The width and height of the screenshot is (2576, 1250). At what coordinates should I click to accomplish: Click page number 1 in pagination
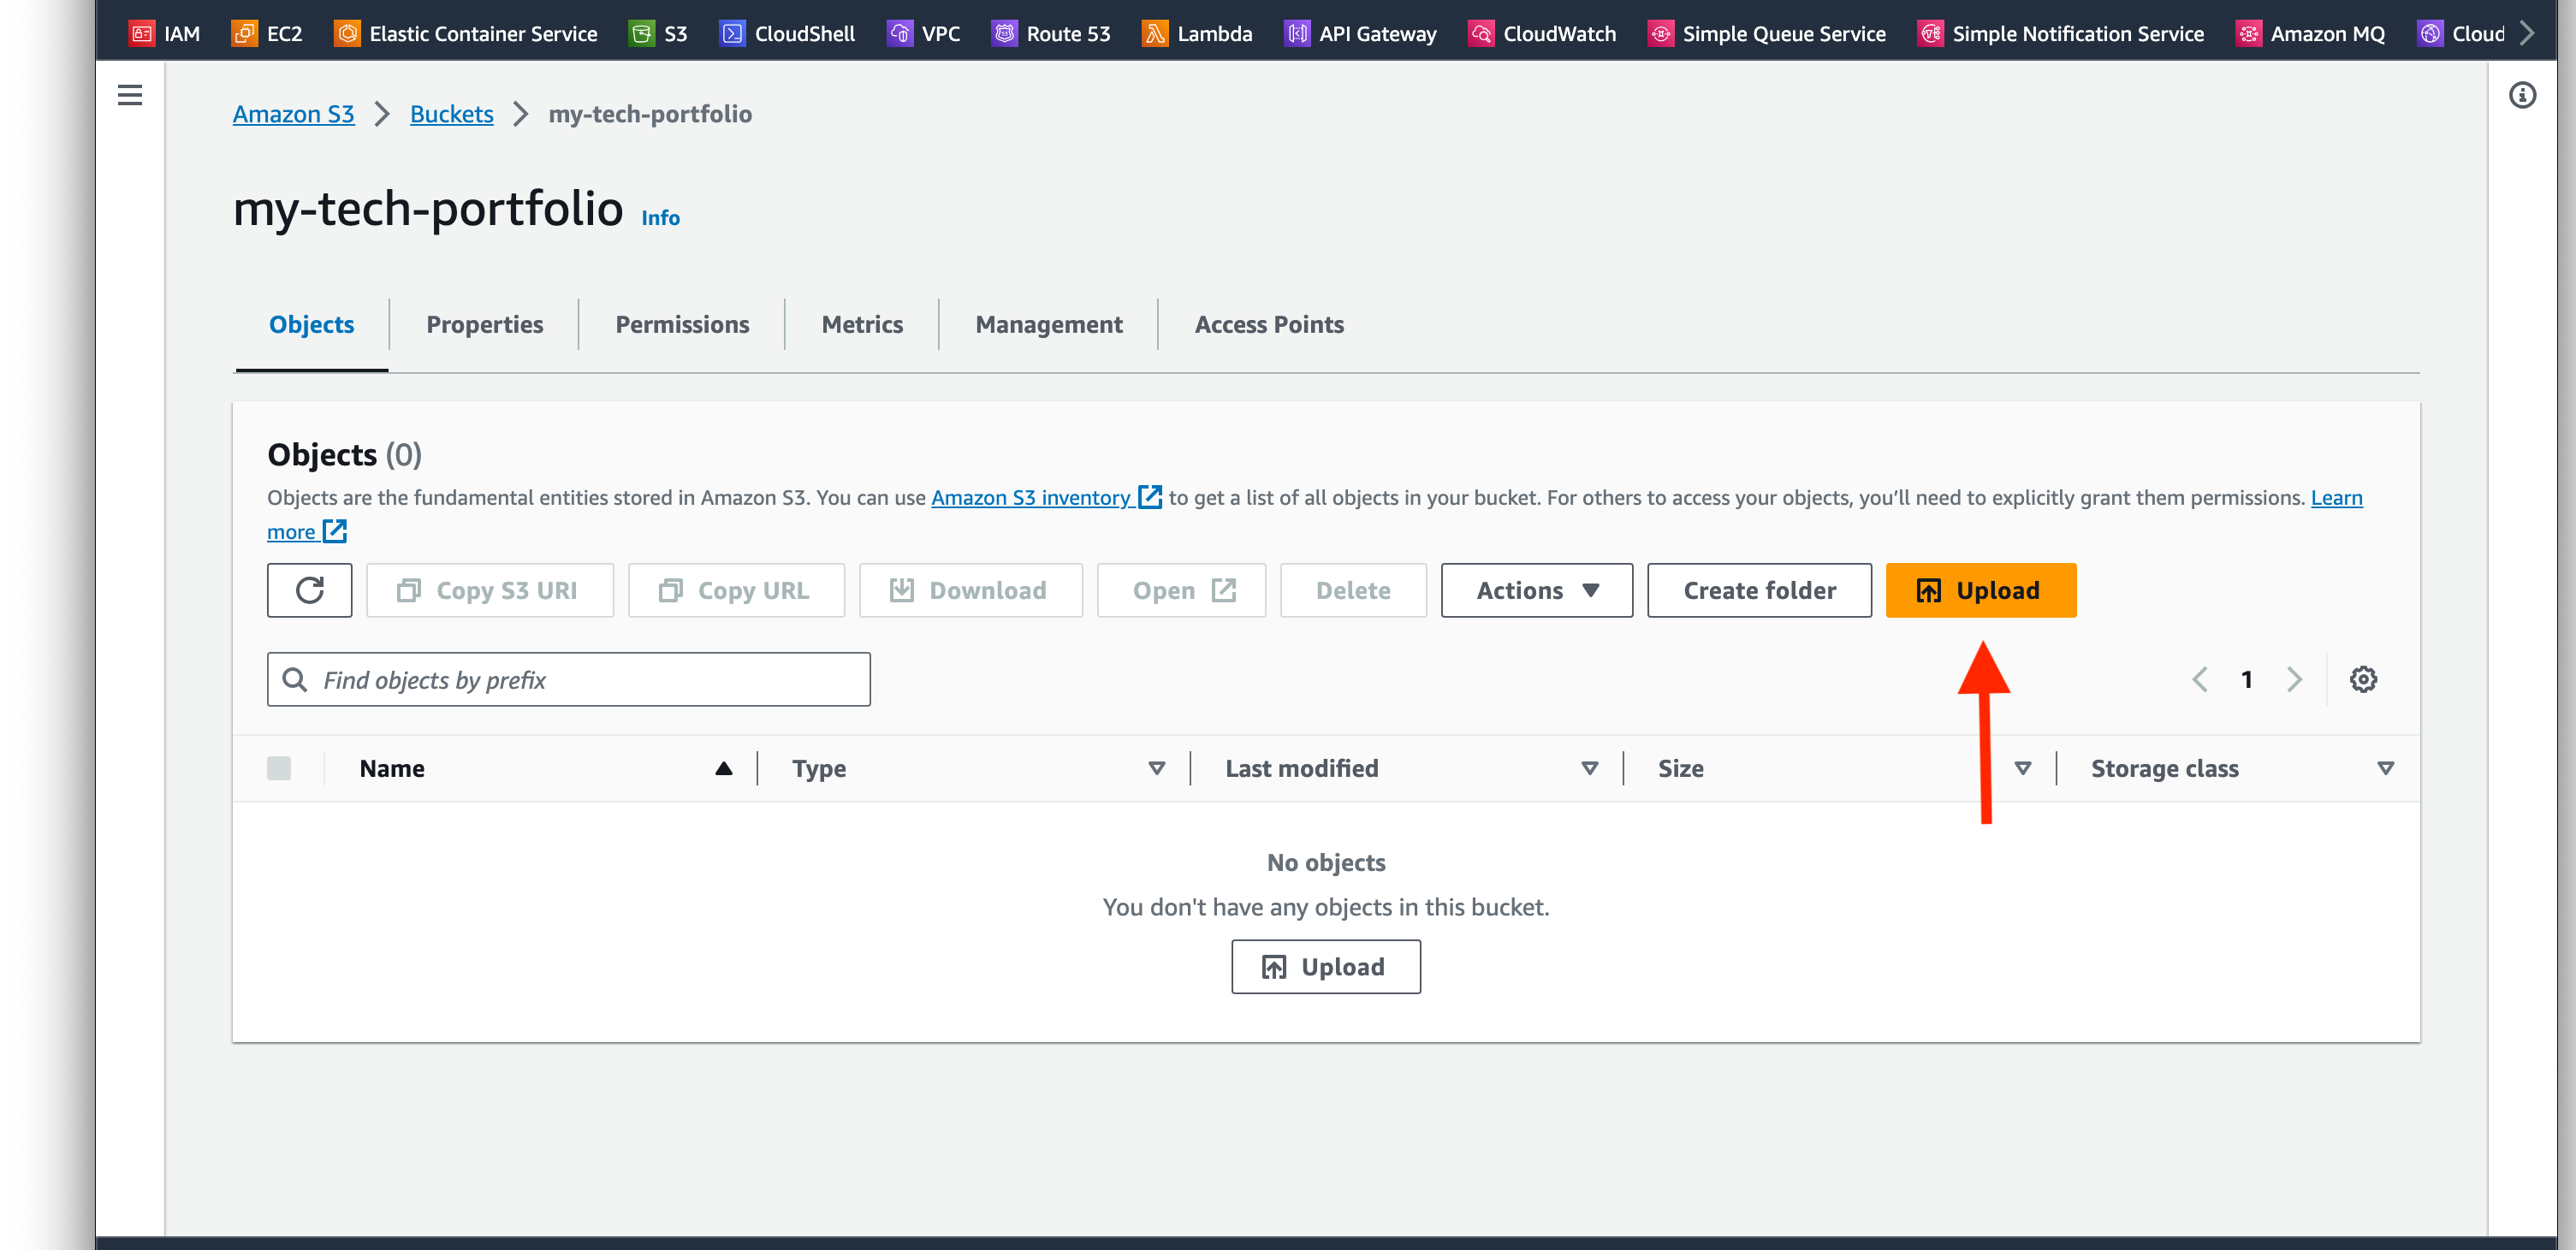coord(2246,680)
